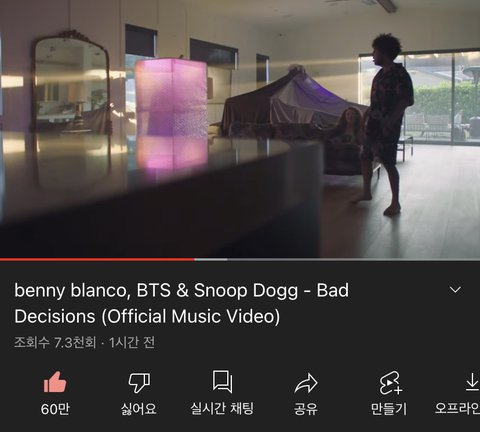Tap the thumbs-down dislike icon
The height and width of the screenshot is (432, 480).
click(x=139, y=383)
